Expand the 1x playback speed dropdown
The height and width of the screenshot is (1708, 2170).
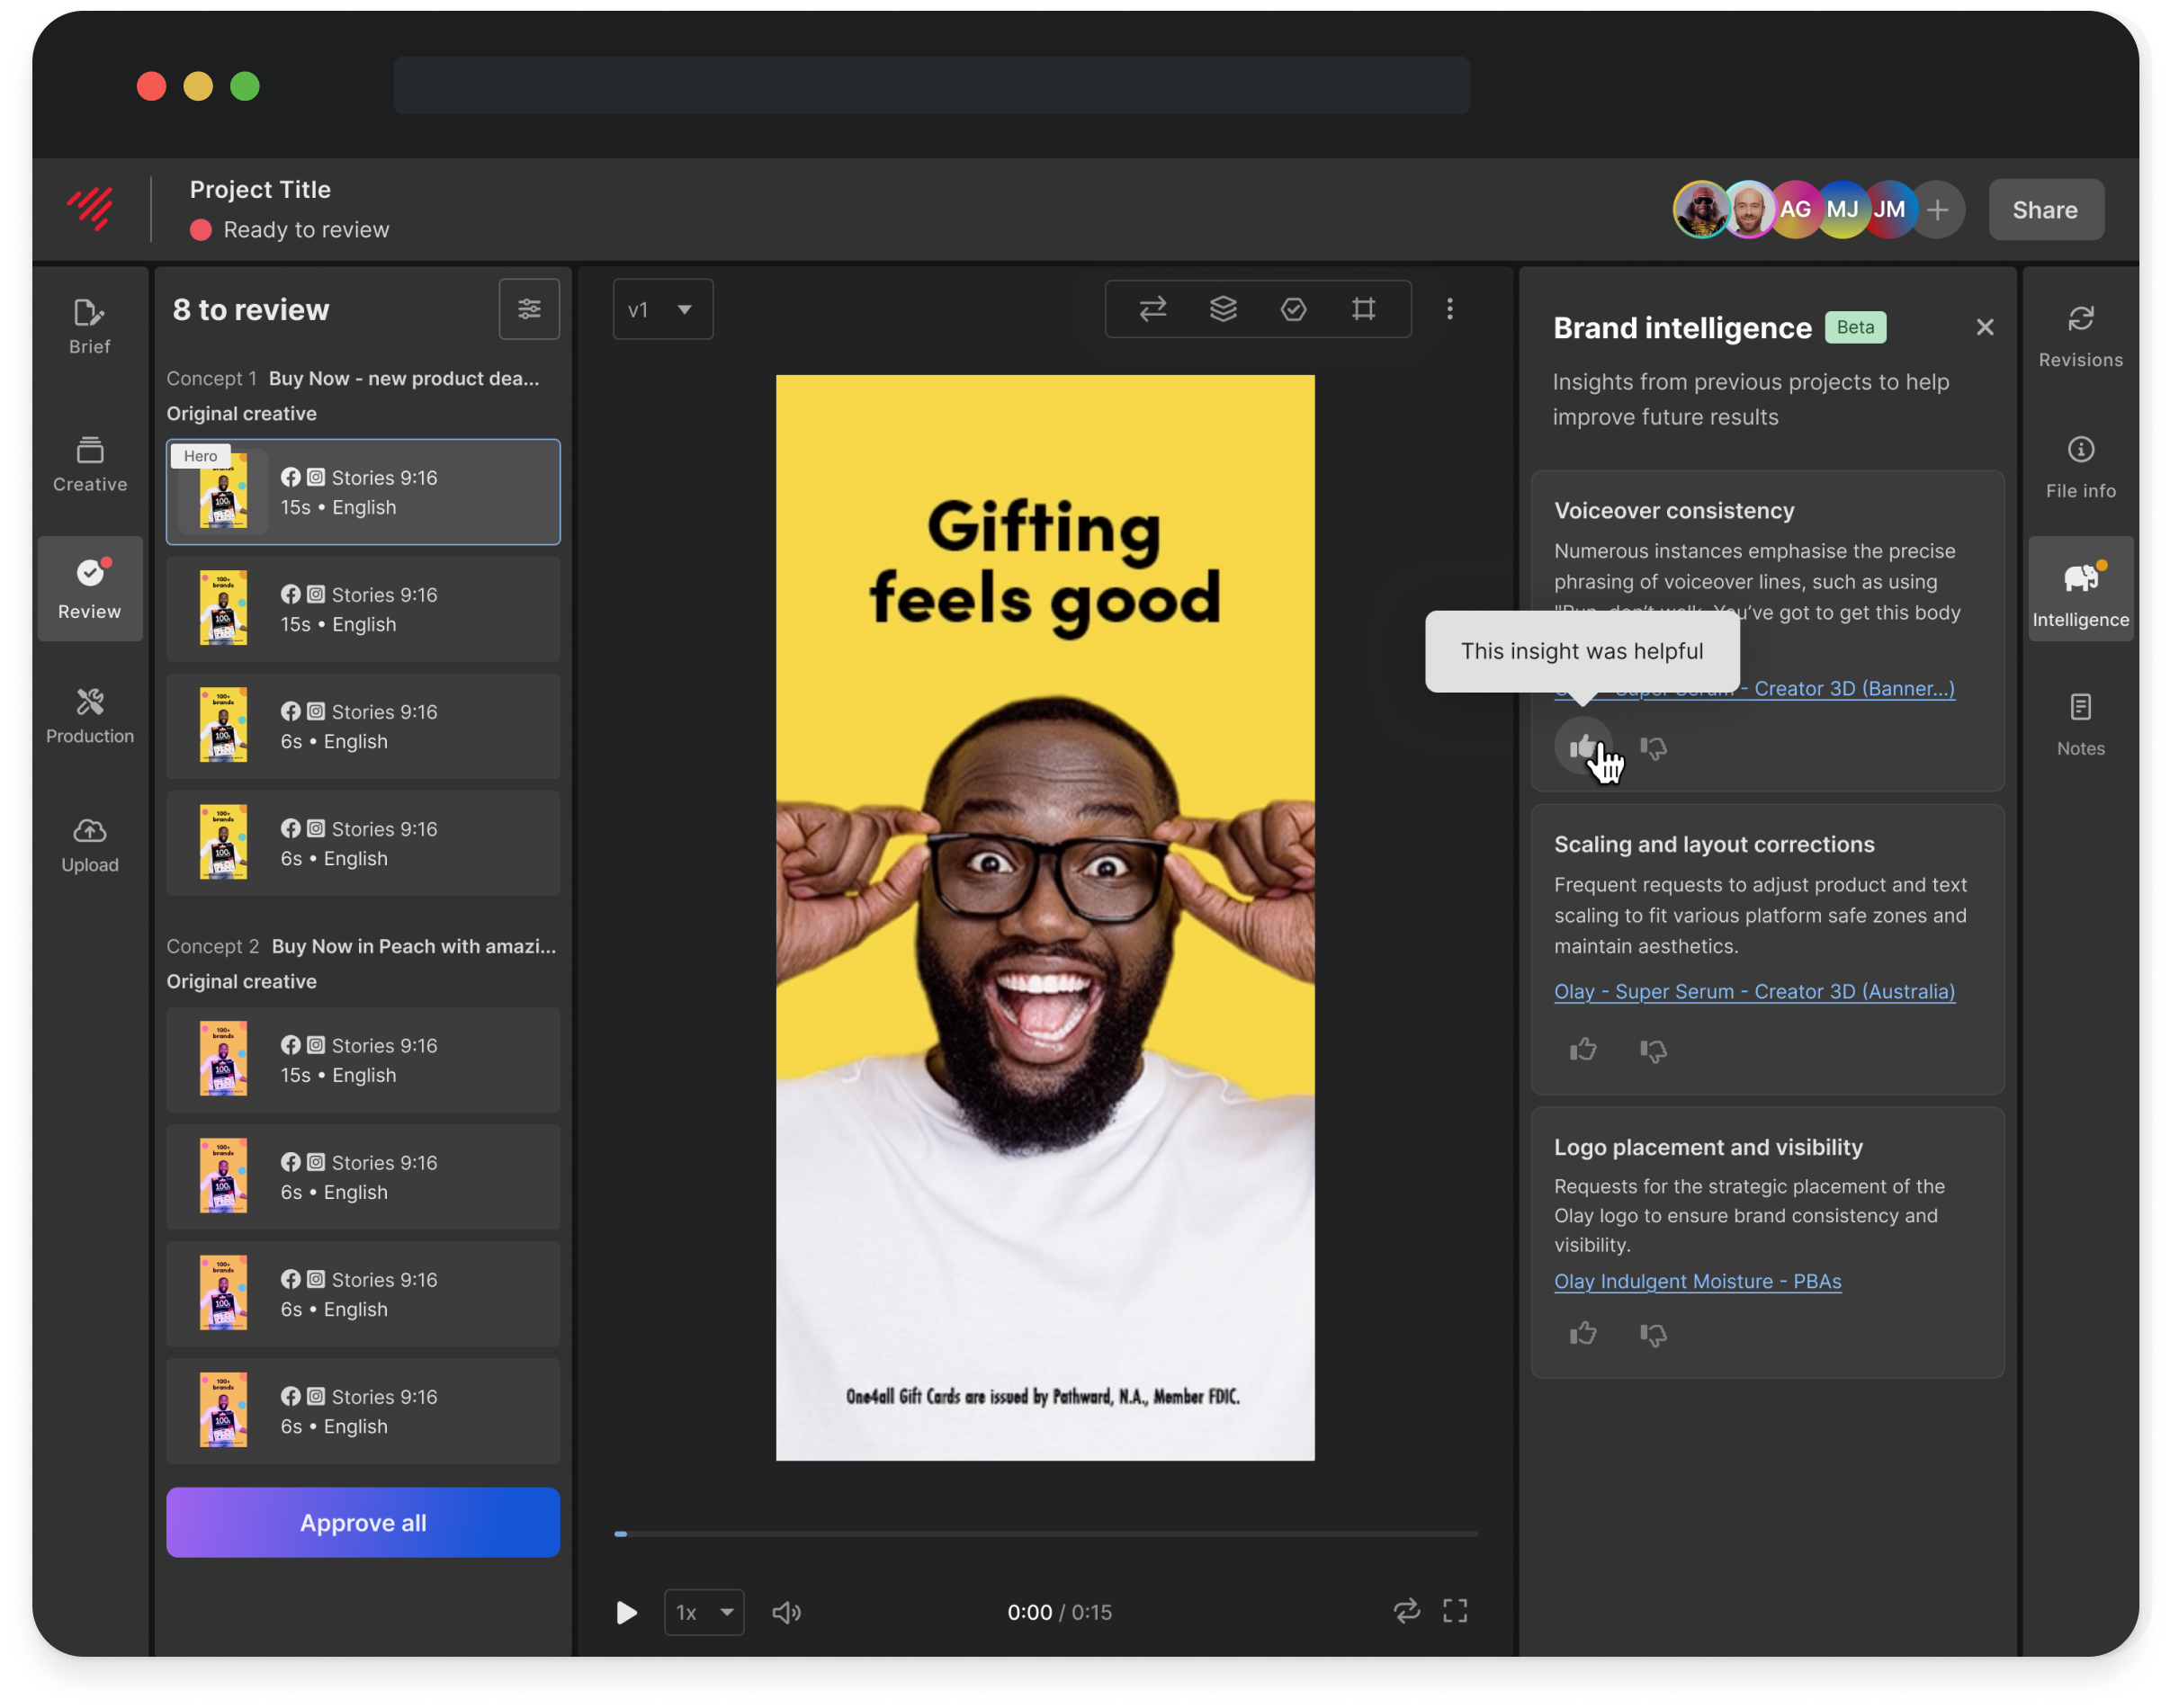point(704,1612)
